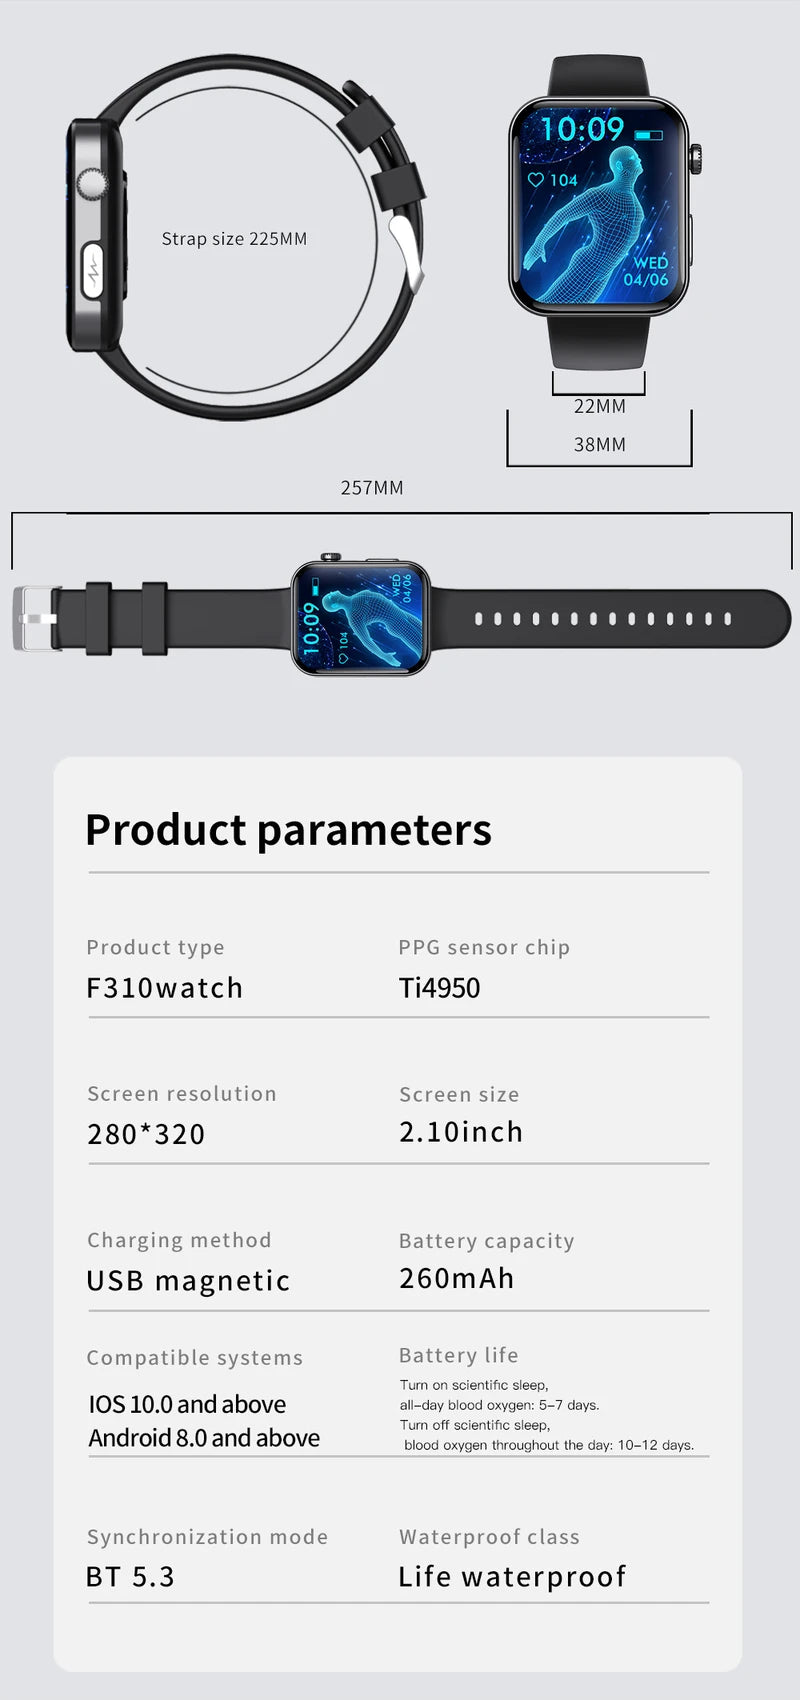
Task: Click the row of strap adjustment holes
Action: [602, 619]
